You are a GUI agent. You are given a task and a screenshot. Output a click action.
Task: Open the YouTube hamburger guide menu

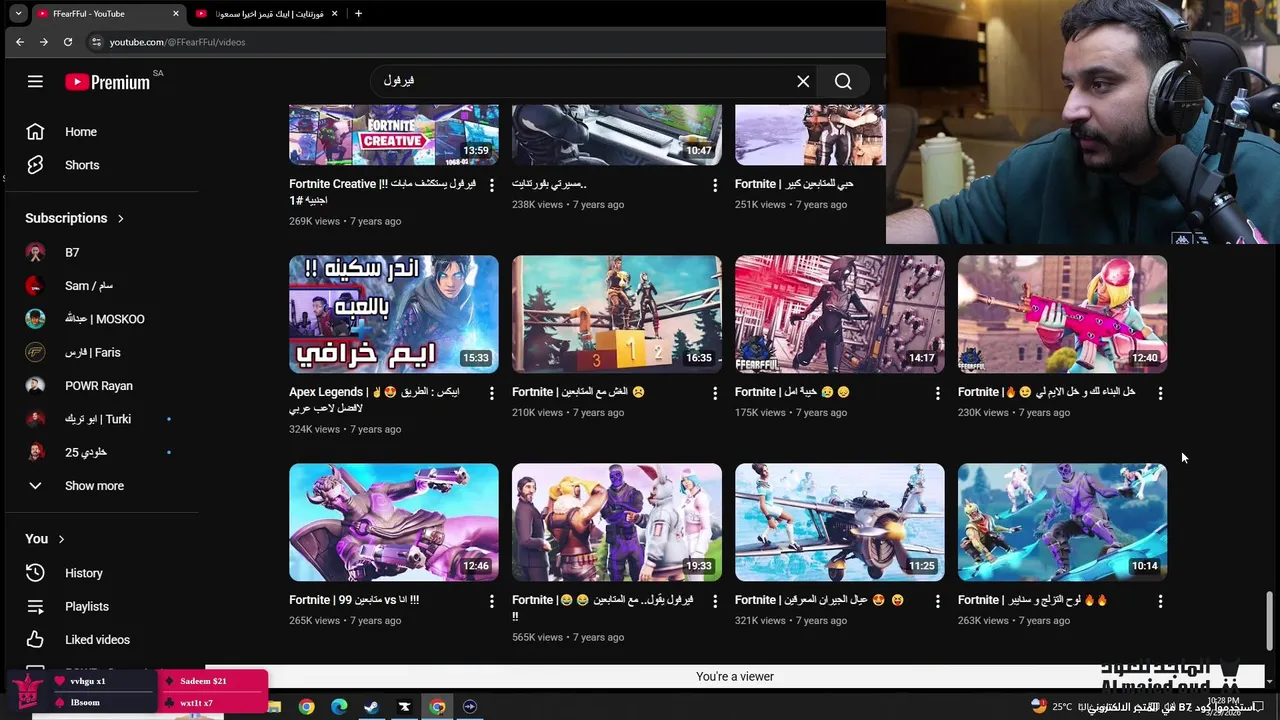[35, 82]
